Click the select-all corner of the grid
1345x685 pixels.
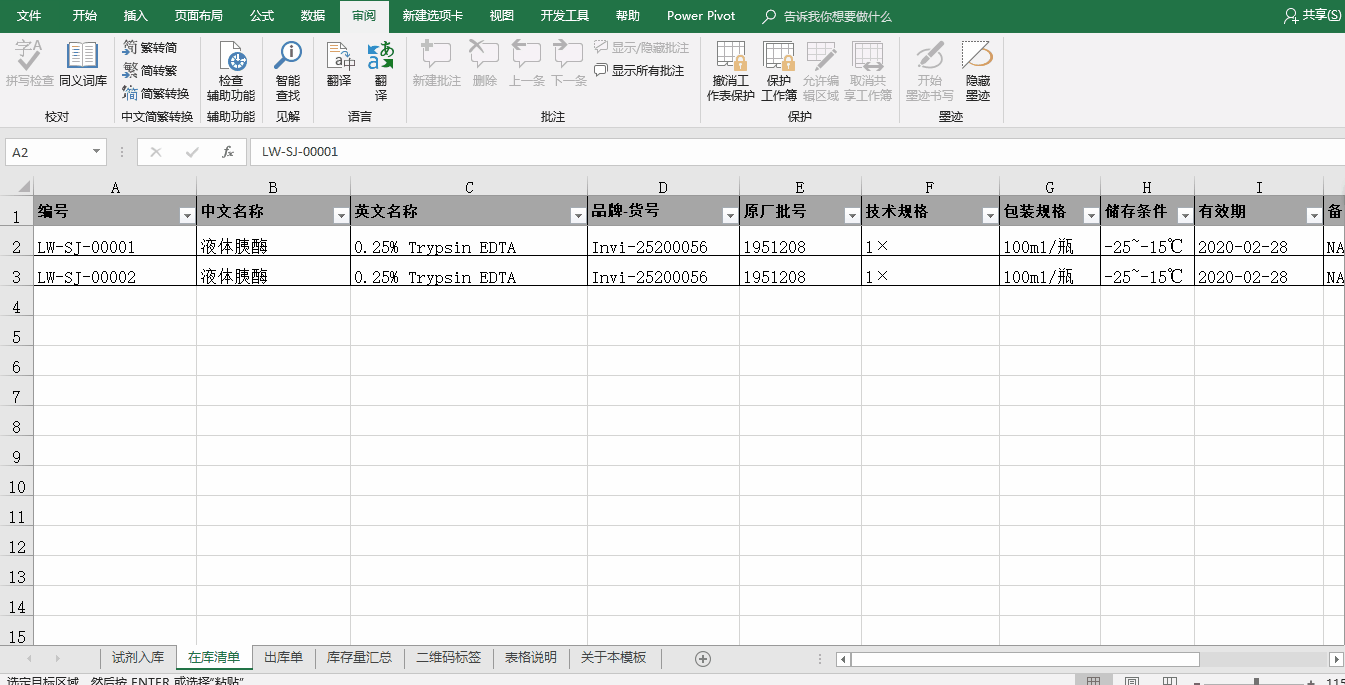(x=17, y=187)
